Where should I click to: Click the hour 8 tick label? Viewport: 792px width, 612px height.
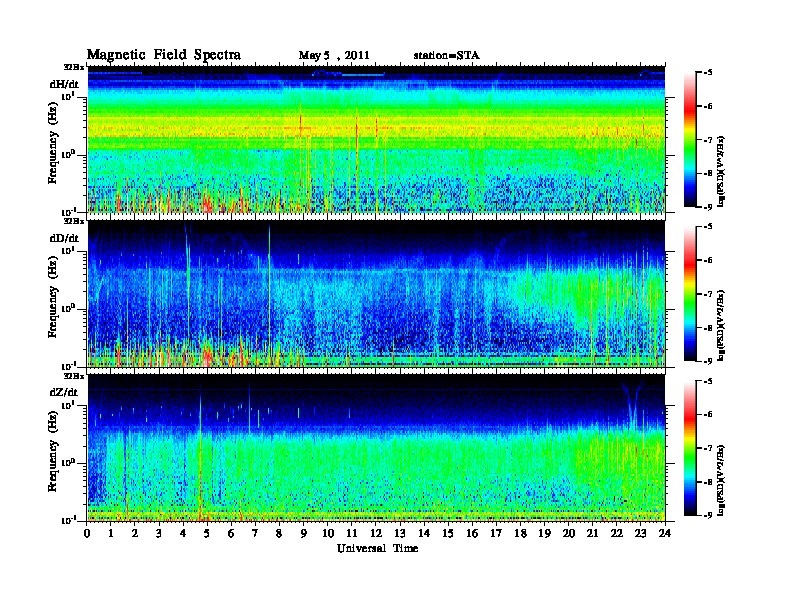click(x=279, y=534)
